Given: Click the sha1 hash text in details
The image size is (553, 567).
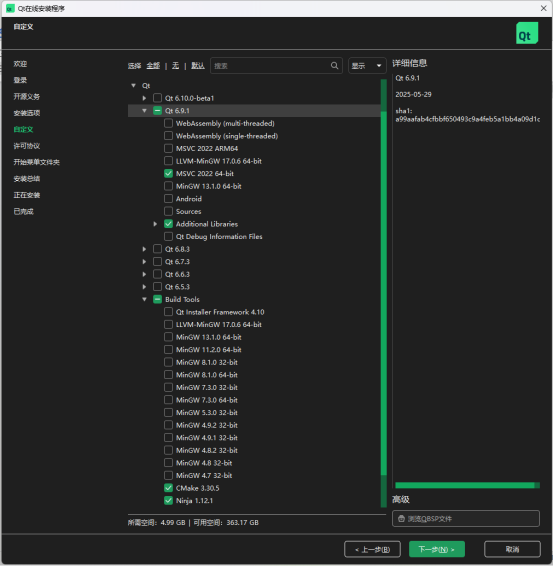Looking at the screenshot, I should tap(468, 119).
